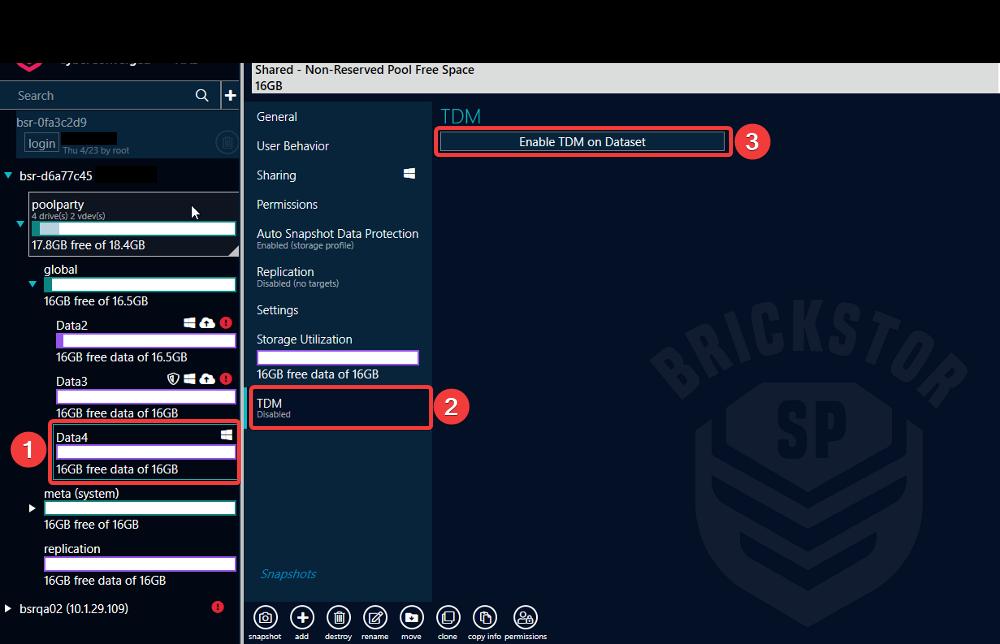Select the destroy trash icon
This screenshot has width=1000, height=644.
[338, 618]
